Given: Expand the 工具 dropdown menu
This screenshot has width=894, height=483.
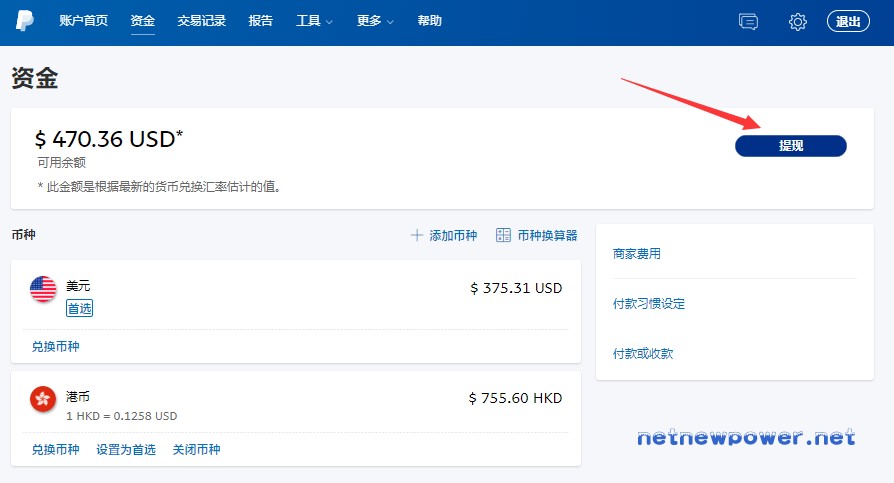Looking at the screenshot, I should tap(314, 21).
